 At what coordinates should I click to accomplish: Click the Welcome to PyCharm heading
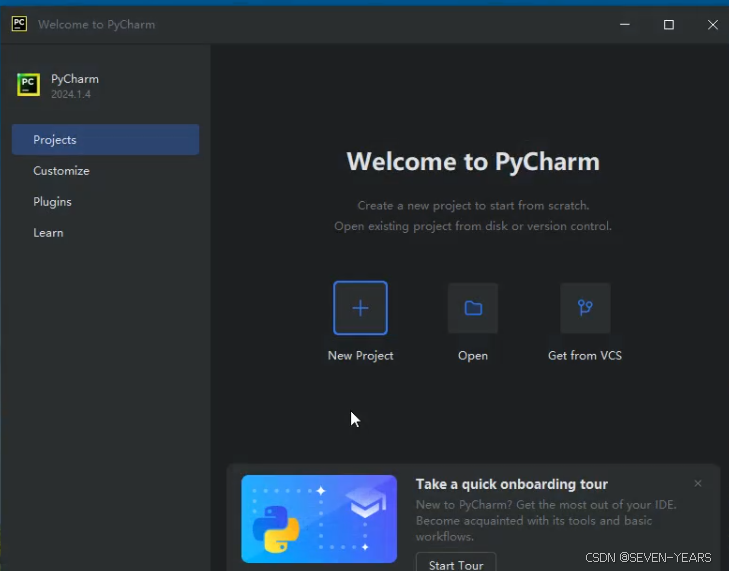(473, 161)
